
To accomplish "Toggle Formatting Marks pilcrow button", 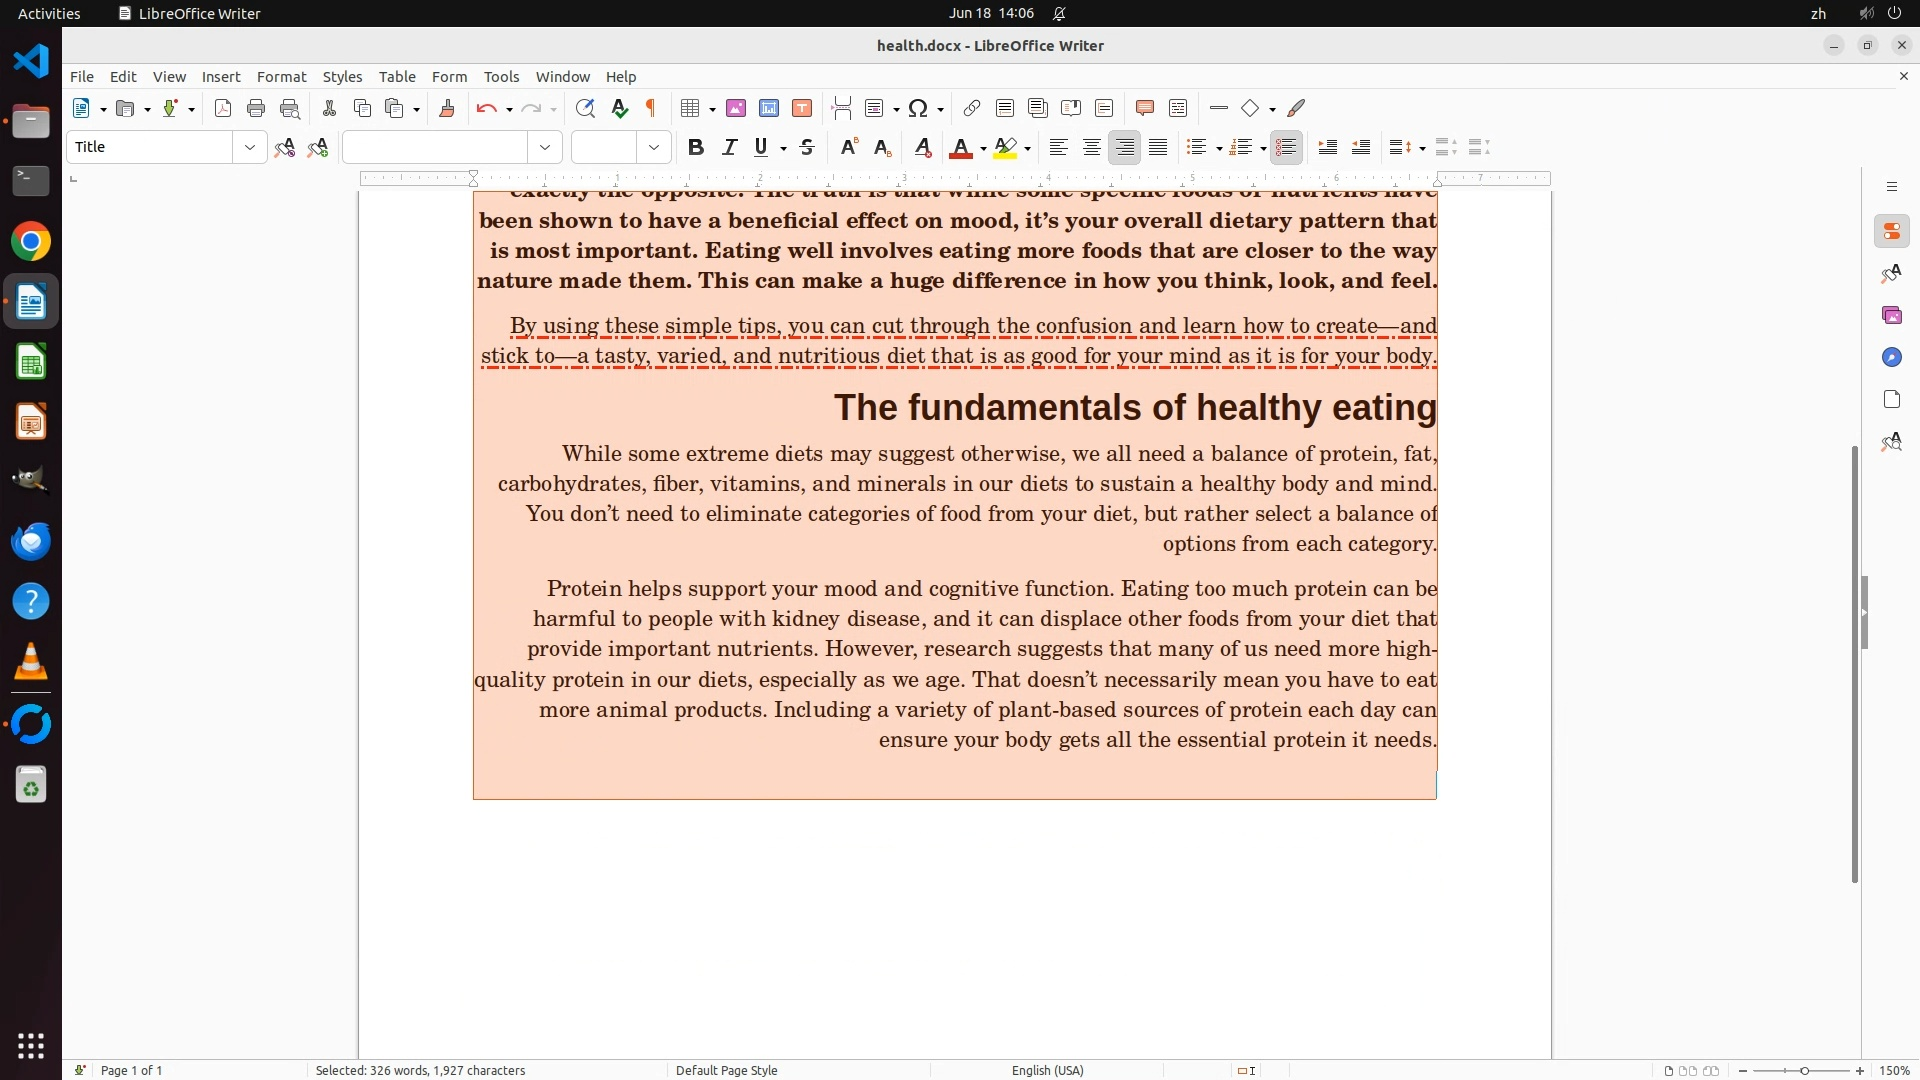I will (x=651, y=109).
